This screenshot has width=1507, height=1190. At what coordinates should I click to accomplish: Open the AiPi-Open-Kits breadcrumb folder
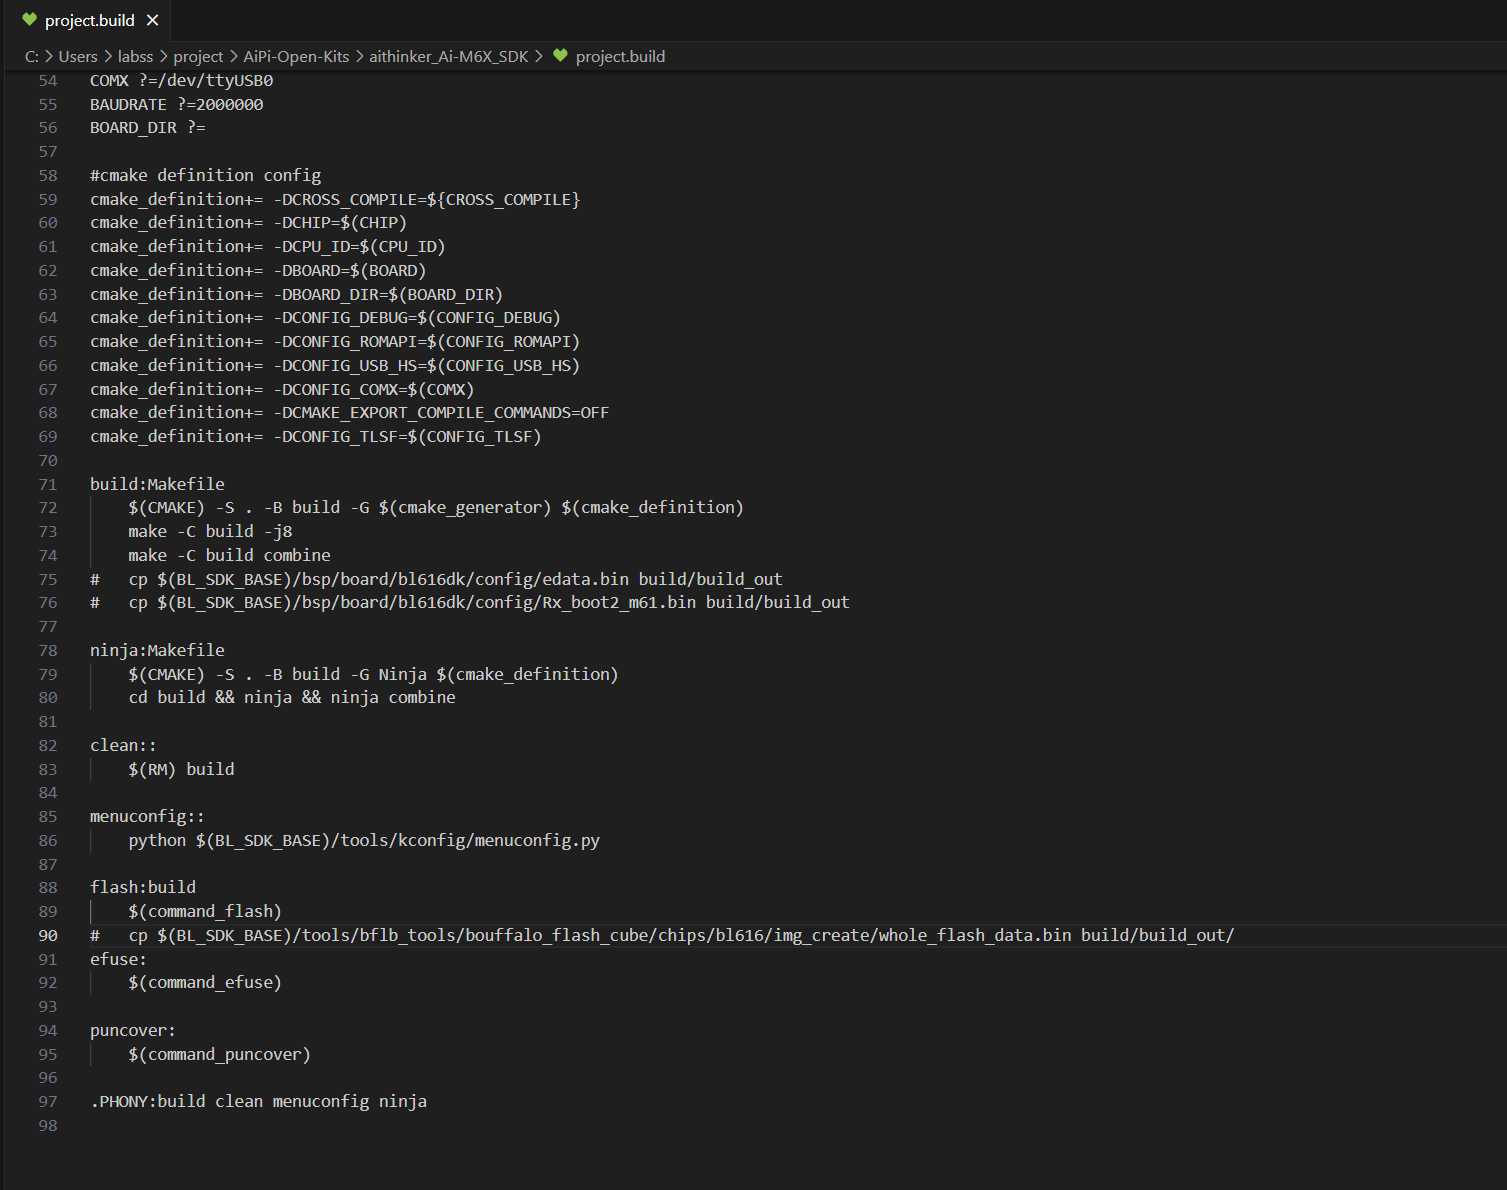coord(296,57)
